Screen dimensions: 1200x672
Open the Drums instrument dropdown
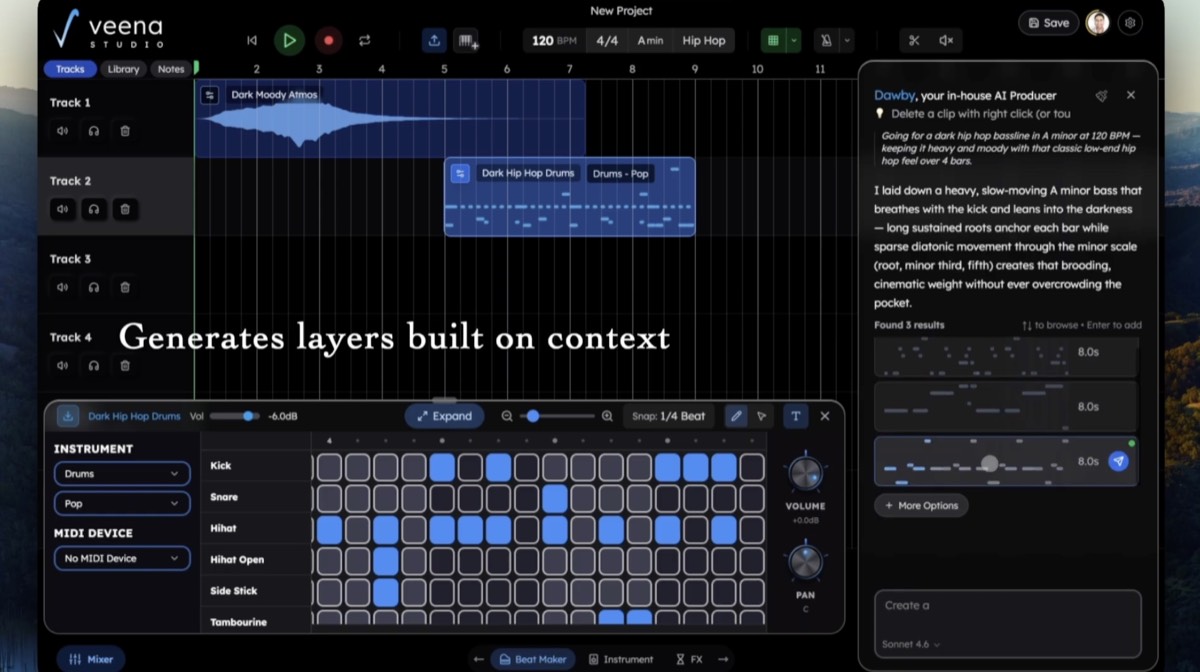point(121,473)
